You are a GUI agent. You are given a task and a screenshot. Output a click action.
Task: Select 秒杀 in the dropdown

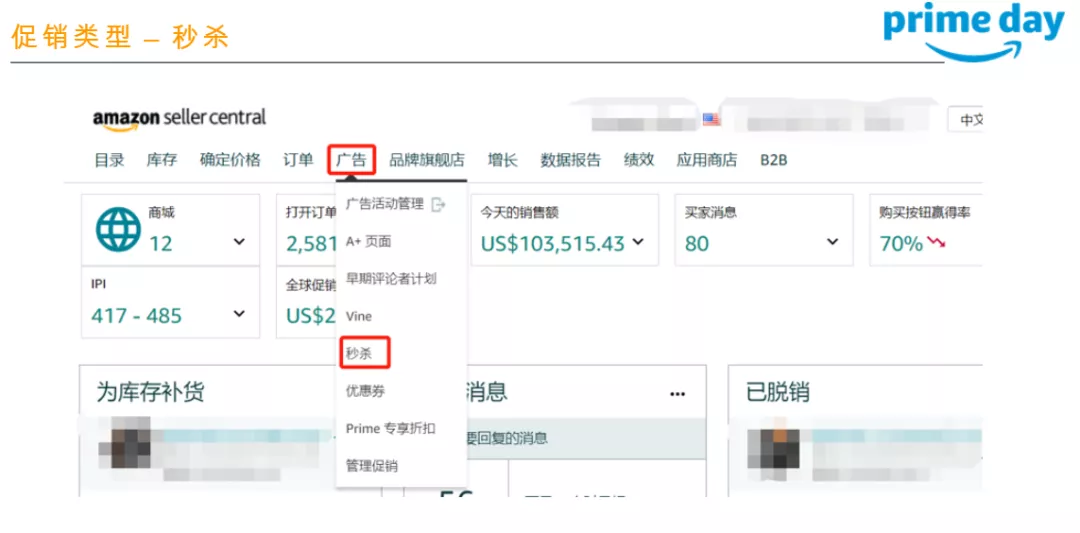point(358,353)
